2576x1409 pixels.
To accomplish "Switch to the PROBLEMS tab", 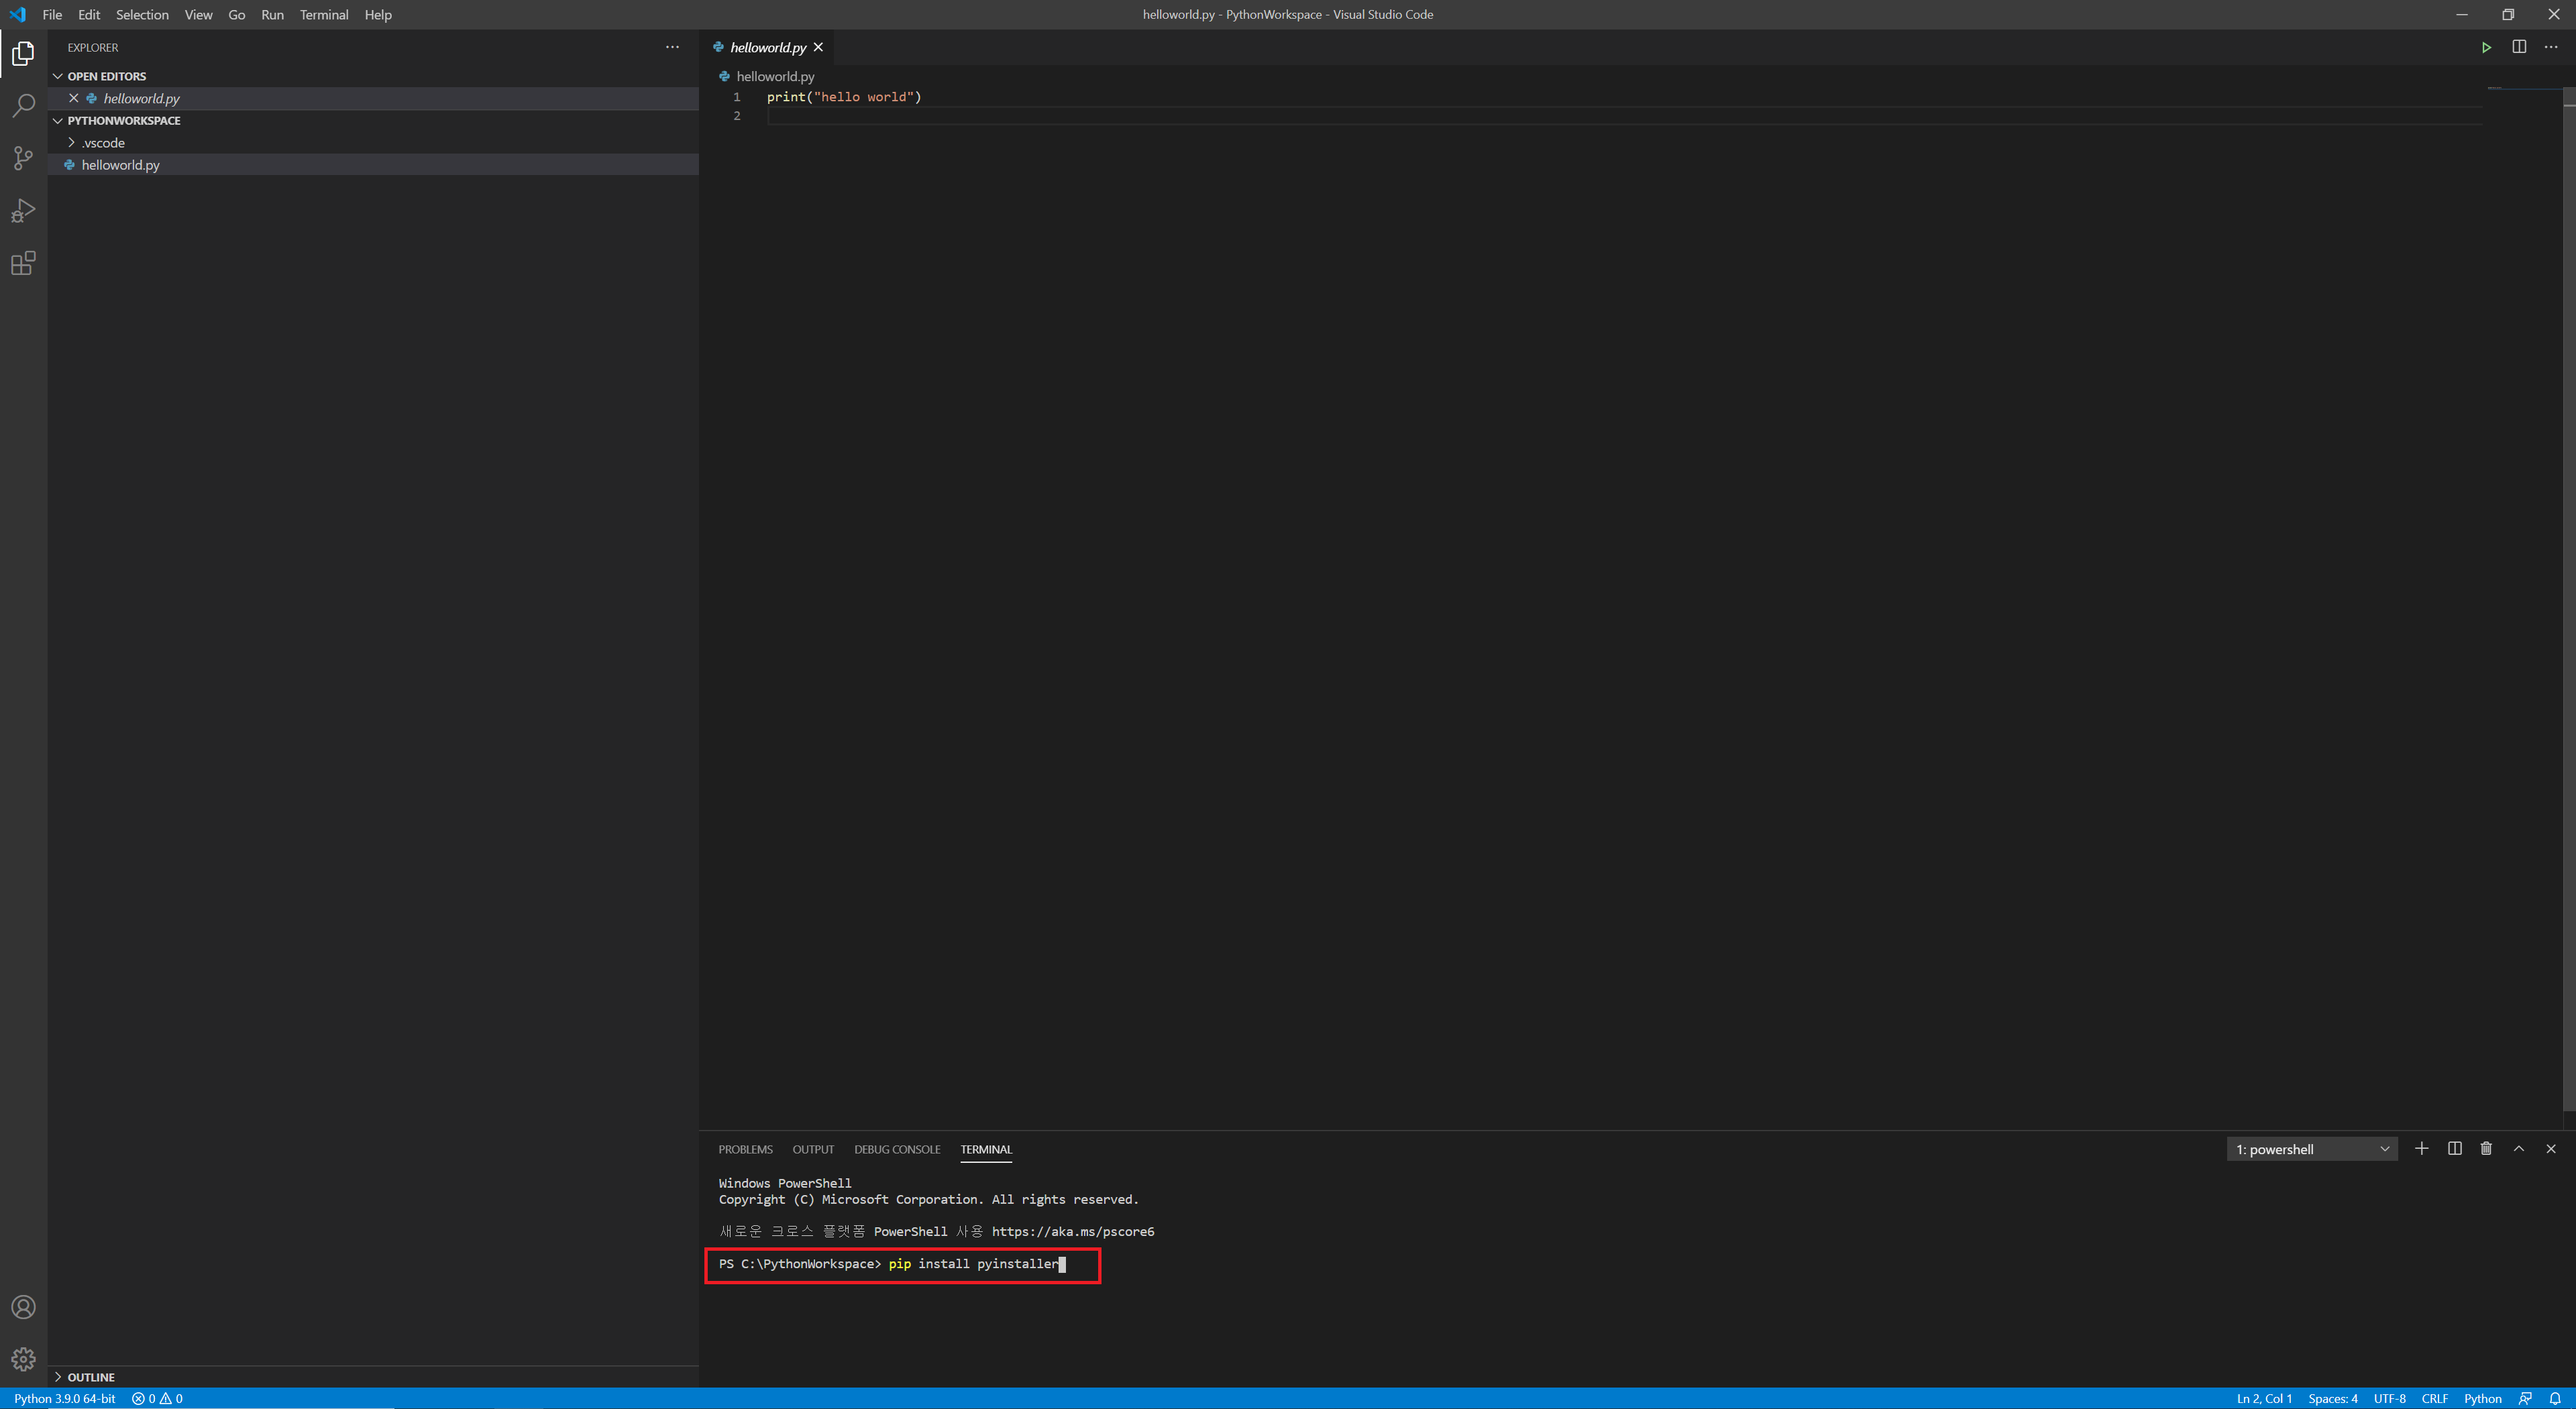I will point(745,1149).
